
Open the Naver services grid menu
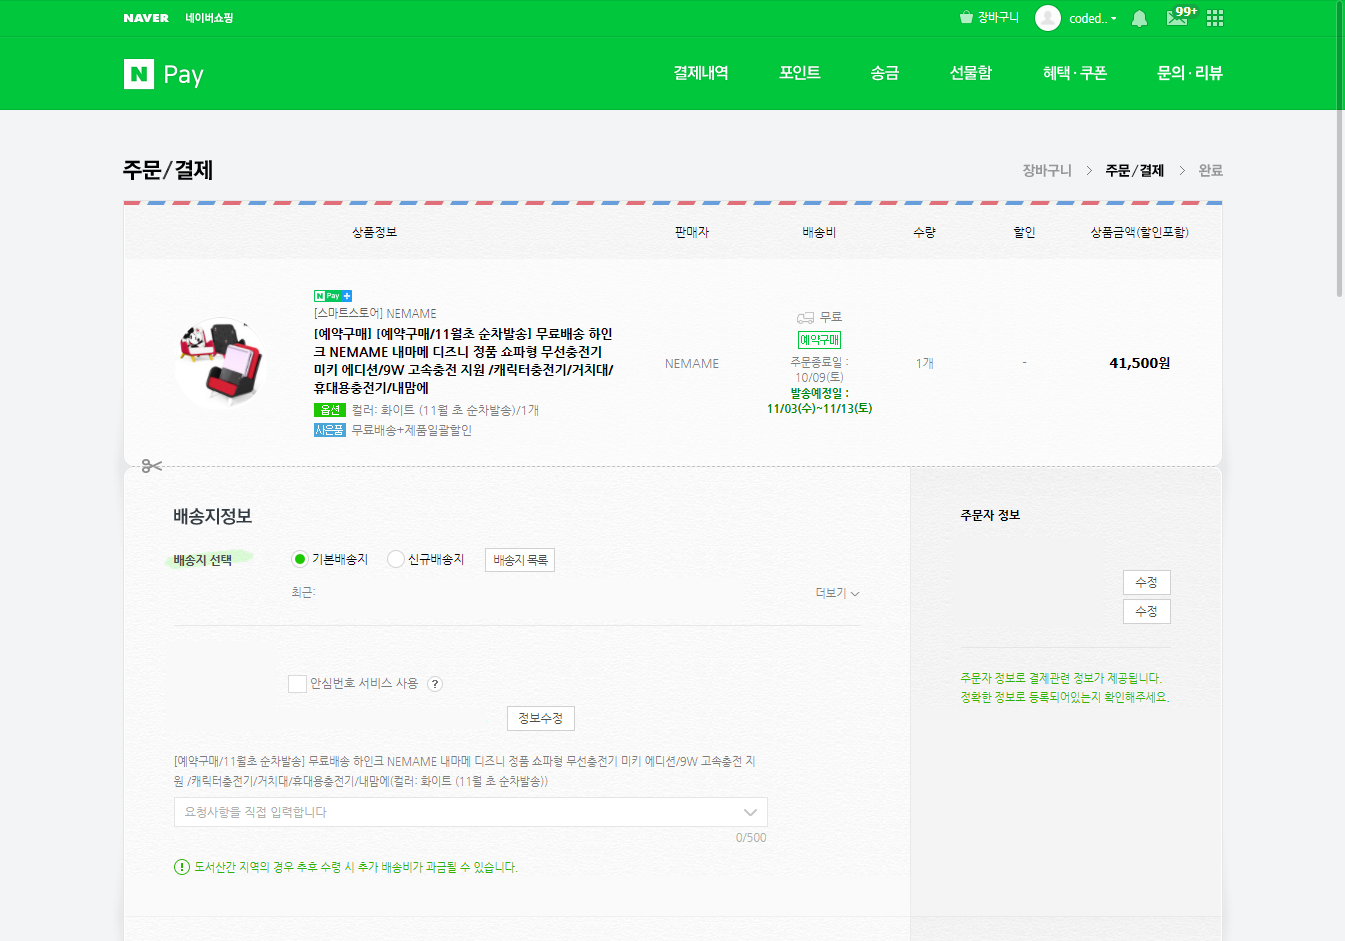(x=1215, y=18)
